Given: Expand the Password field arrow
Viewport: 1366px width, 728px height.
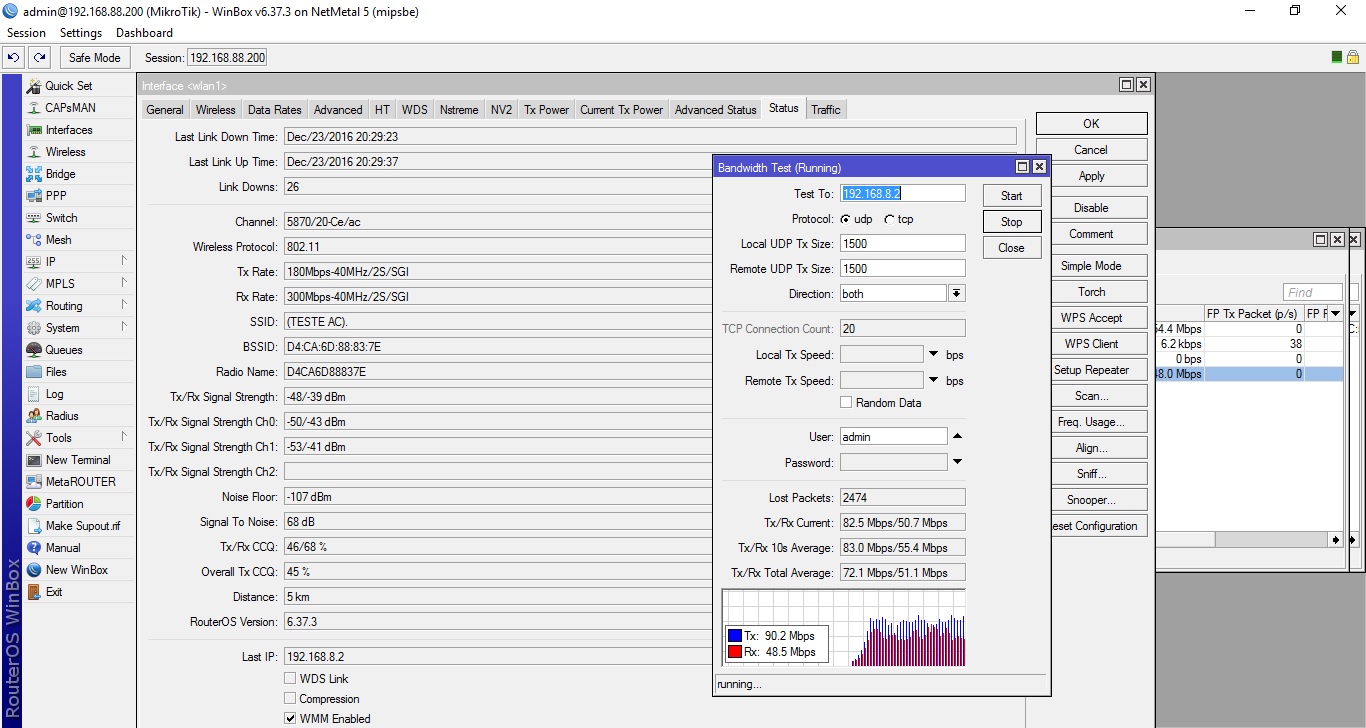Looking at the screenshot, I should (x=957, y=462).
